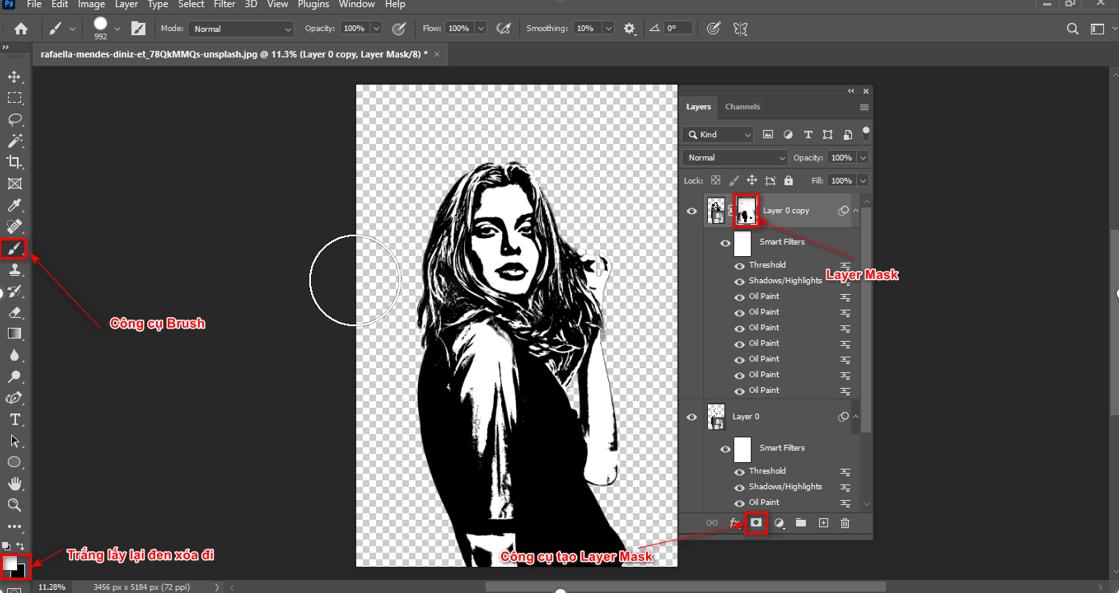Pick the Eyedropper tool
1119x593 pixels.
(14, 205)
